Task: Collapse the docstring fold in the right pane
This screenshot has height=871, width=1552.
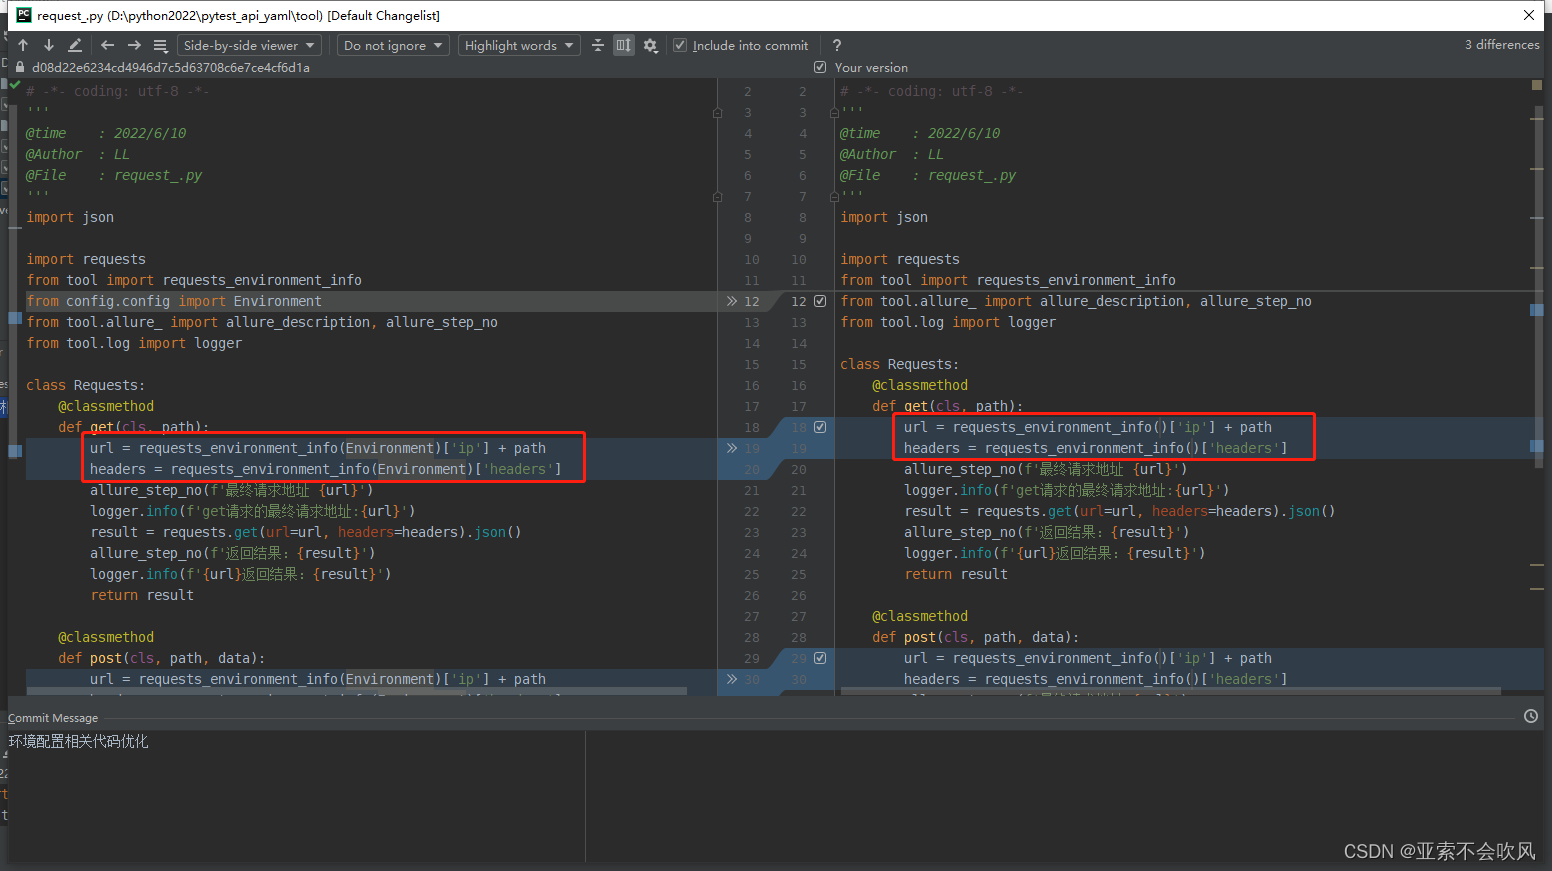Action: click(834, 113)
